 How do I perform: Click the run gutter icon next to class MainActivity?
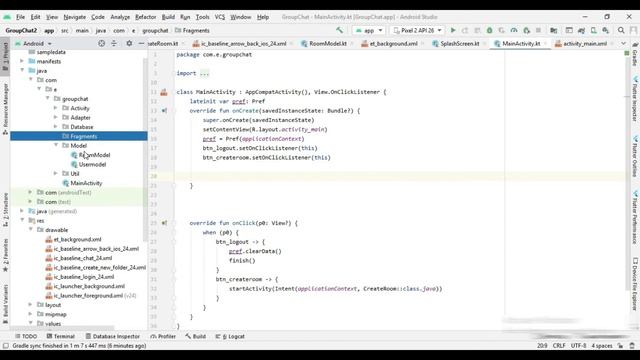[164, 92]
